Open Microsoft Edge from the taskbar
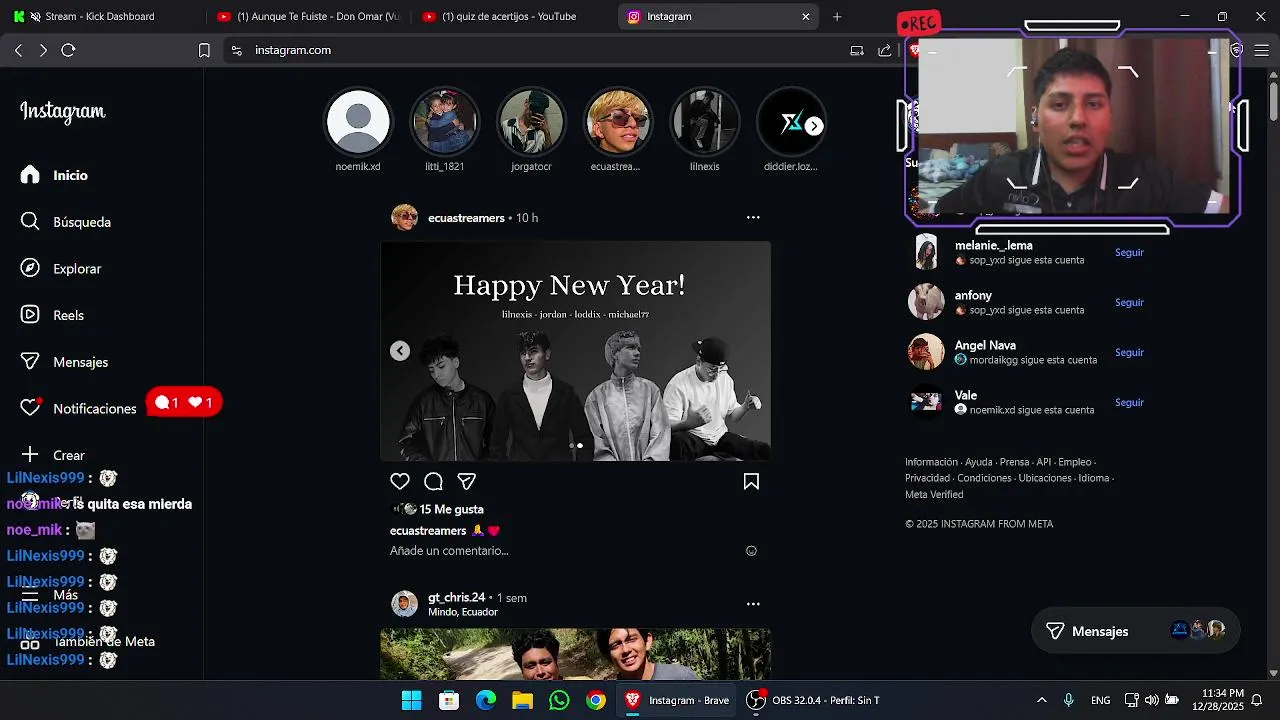This screenshot has height=720, width=1280. (485, 700)
